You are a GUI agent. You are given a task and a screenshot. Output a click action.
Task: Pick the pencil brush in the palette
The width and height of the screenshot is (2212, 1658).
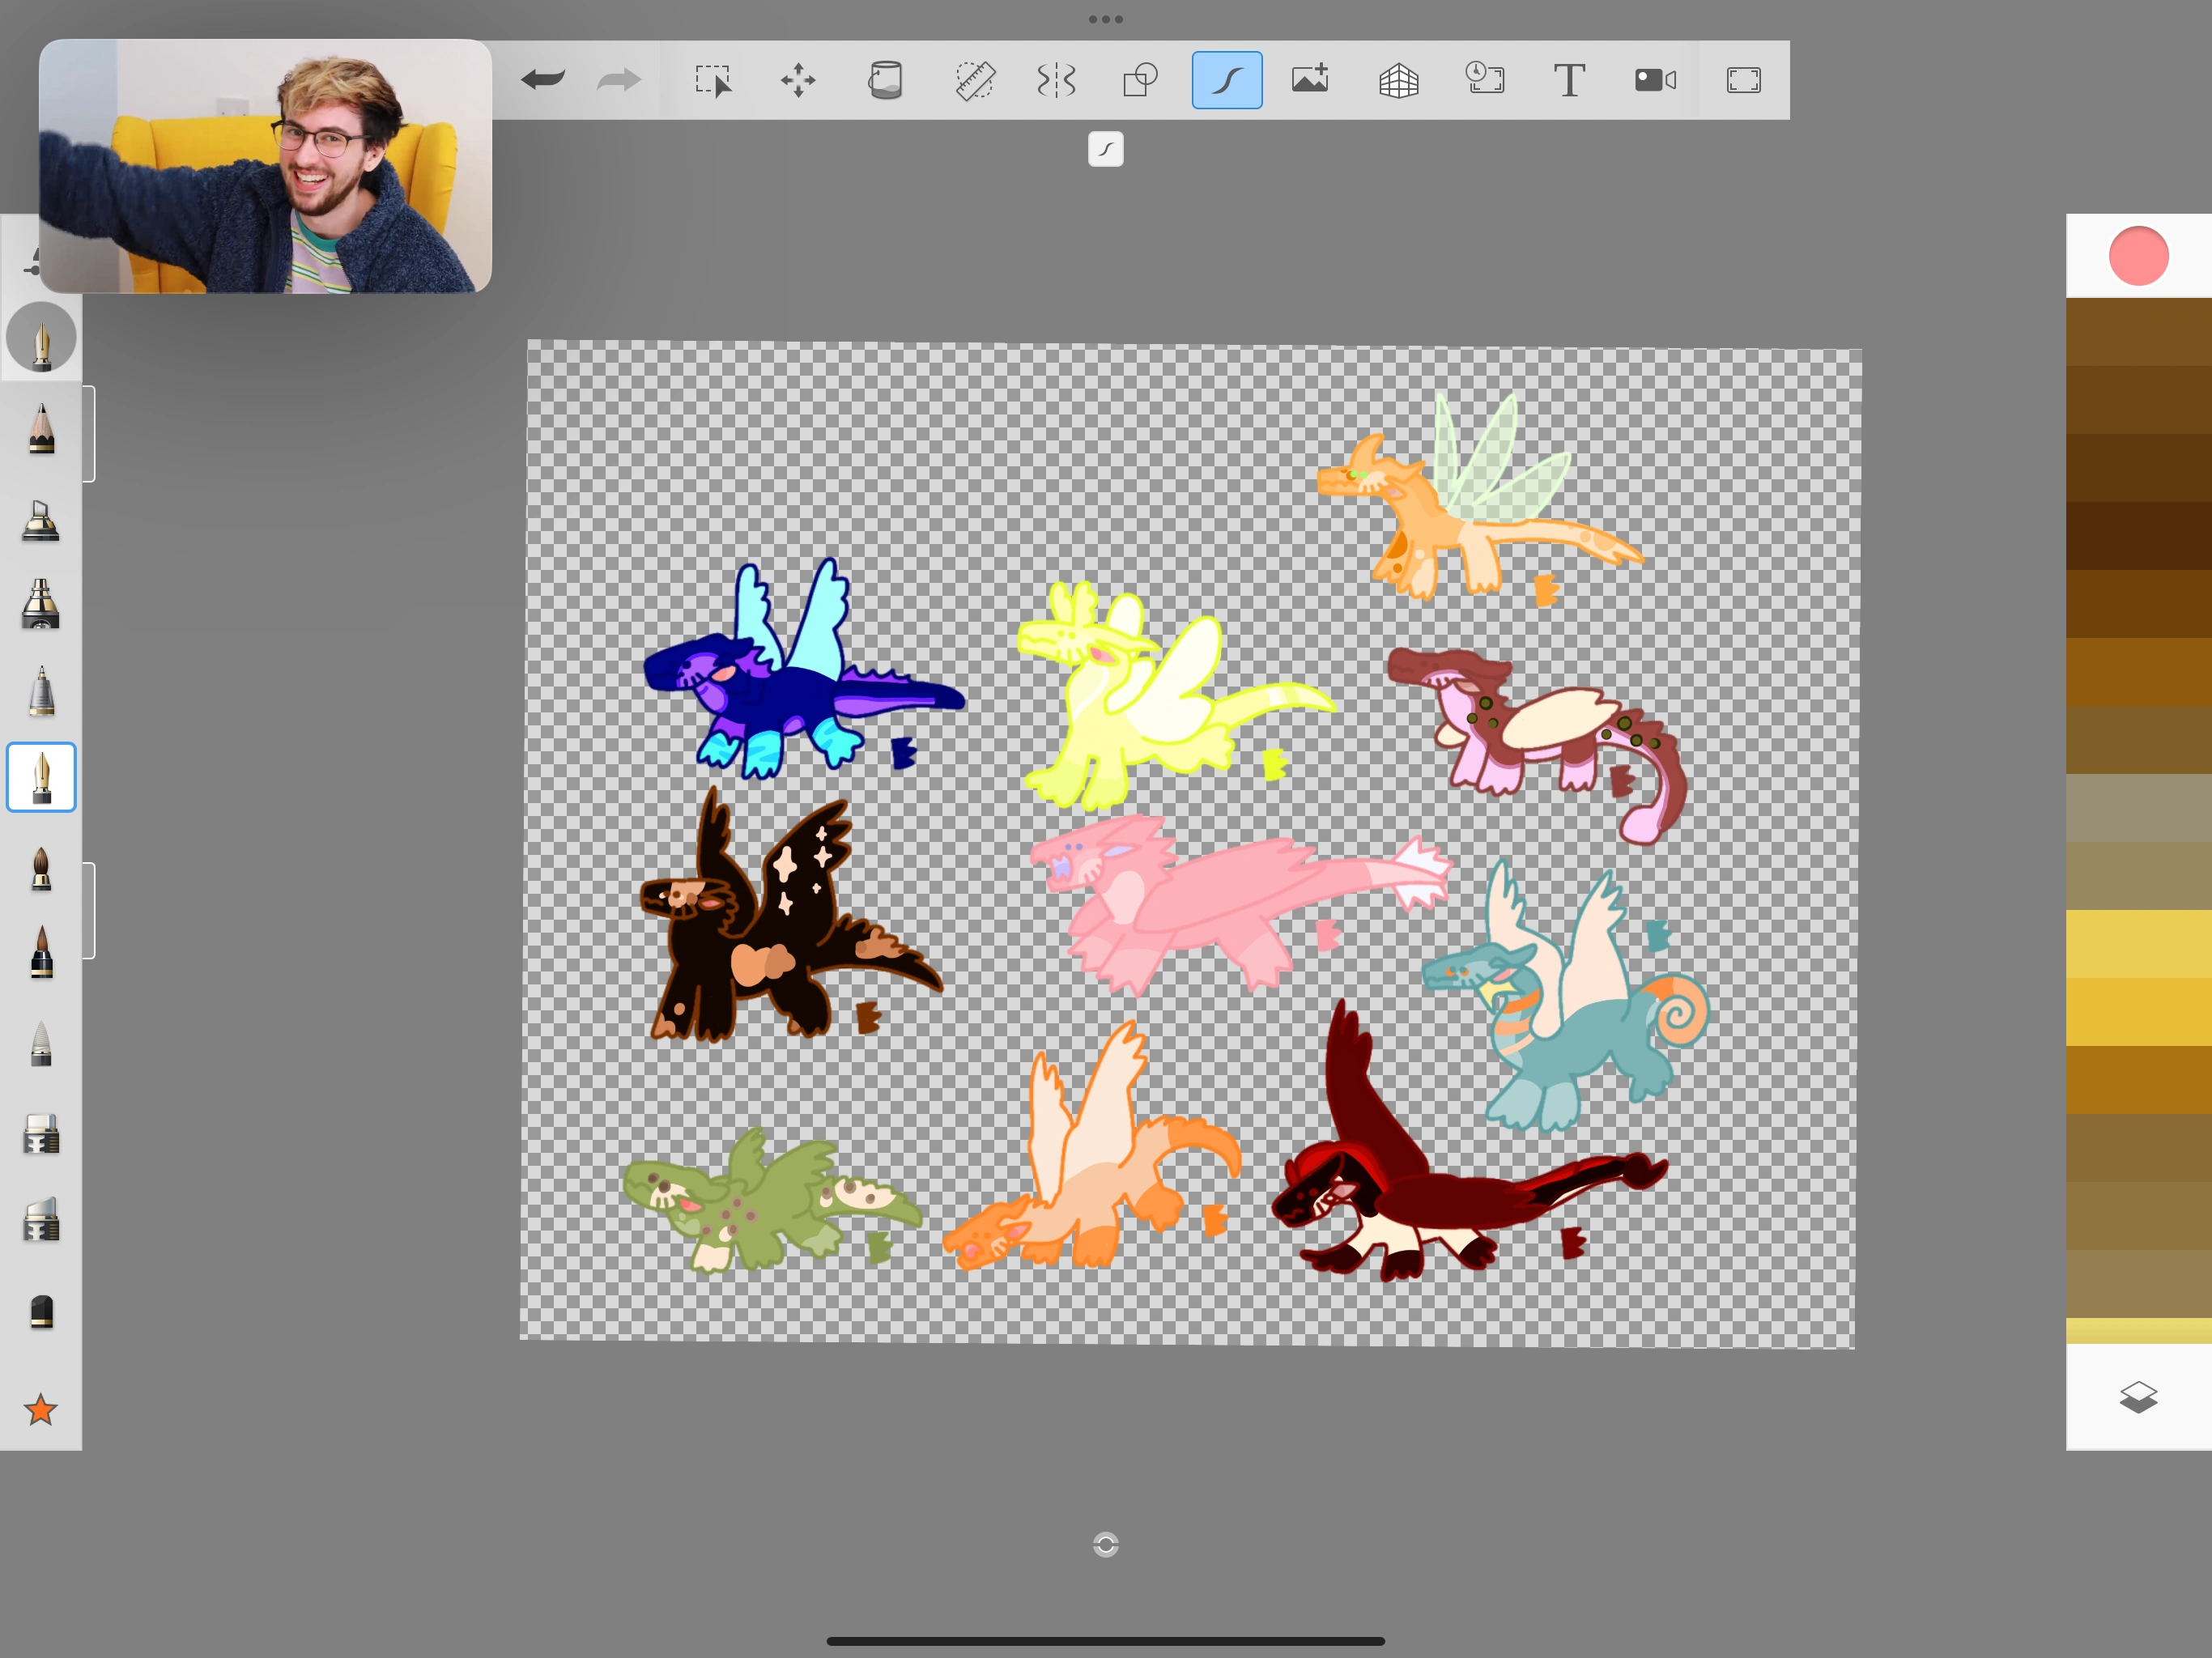(x=41, y=430)
